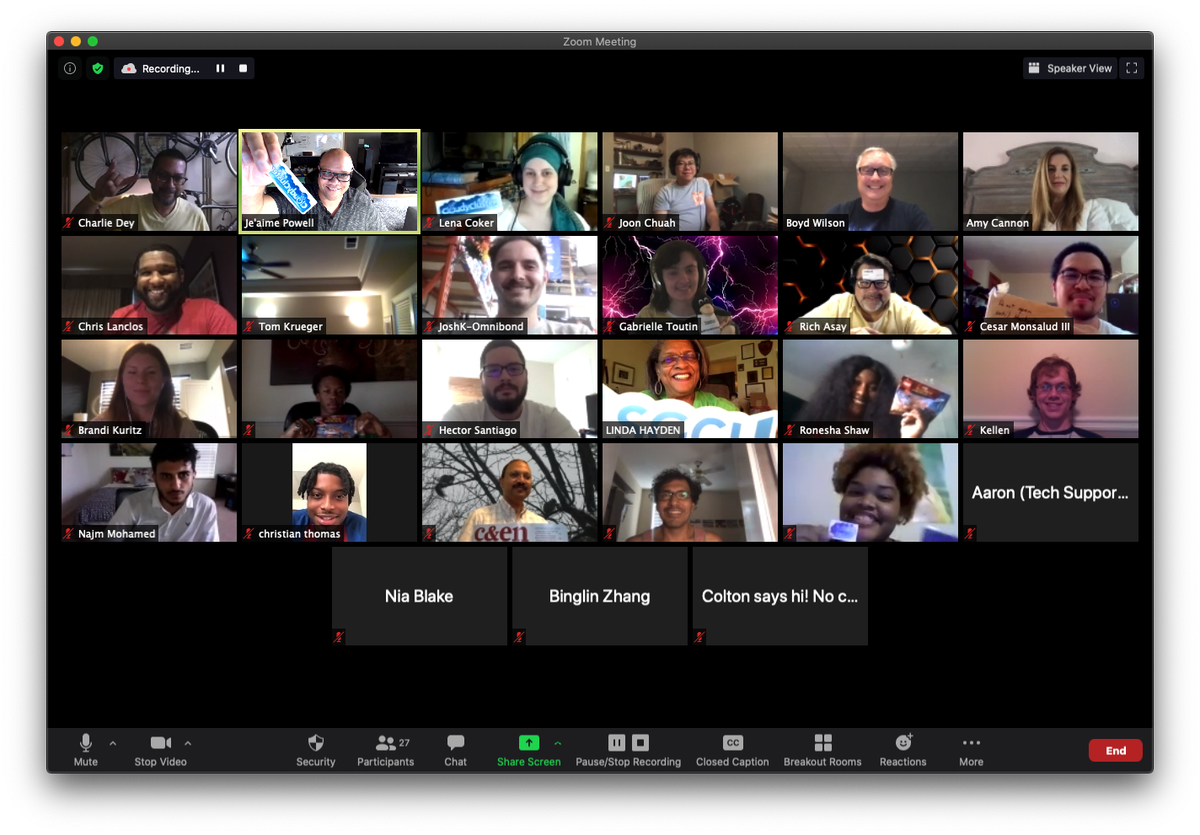Select Aaron (Tech Support) tile

[1051, 492]
